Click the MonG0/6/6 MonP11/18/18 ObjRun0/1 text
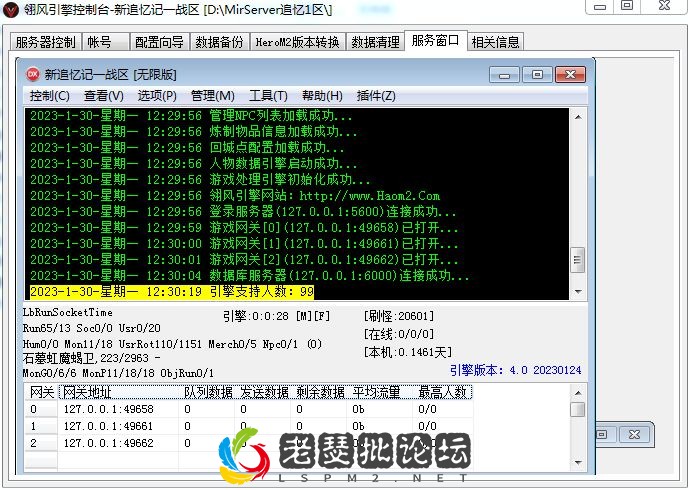Image resolution: width=690 pixels, height=490 pixels. (118, 373)
